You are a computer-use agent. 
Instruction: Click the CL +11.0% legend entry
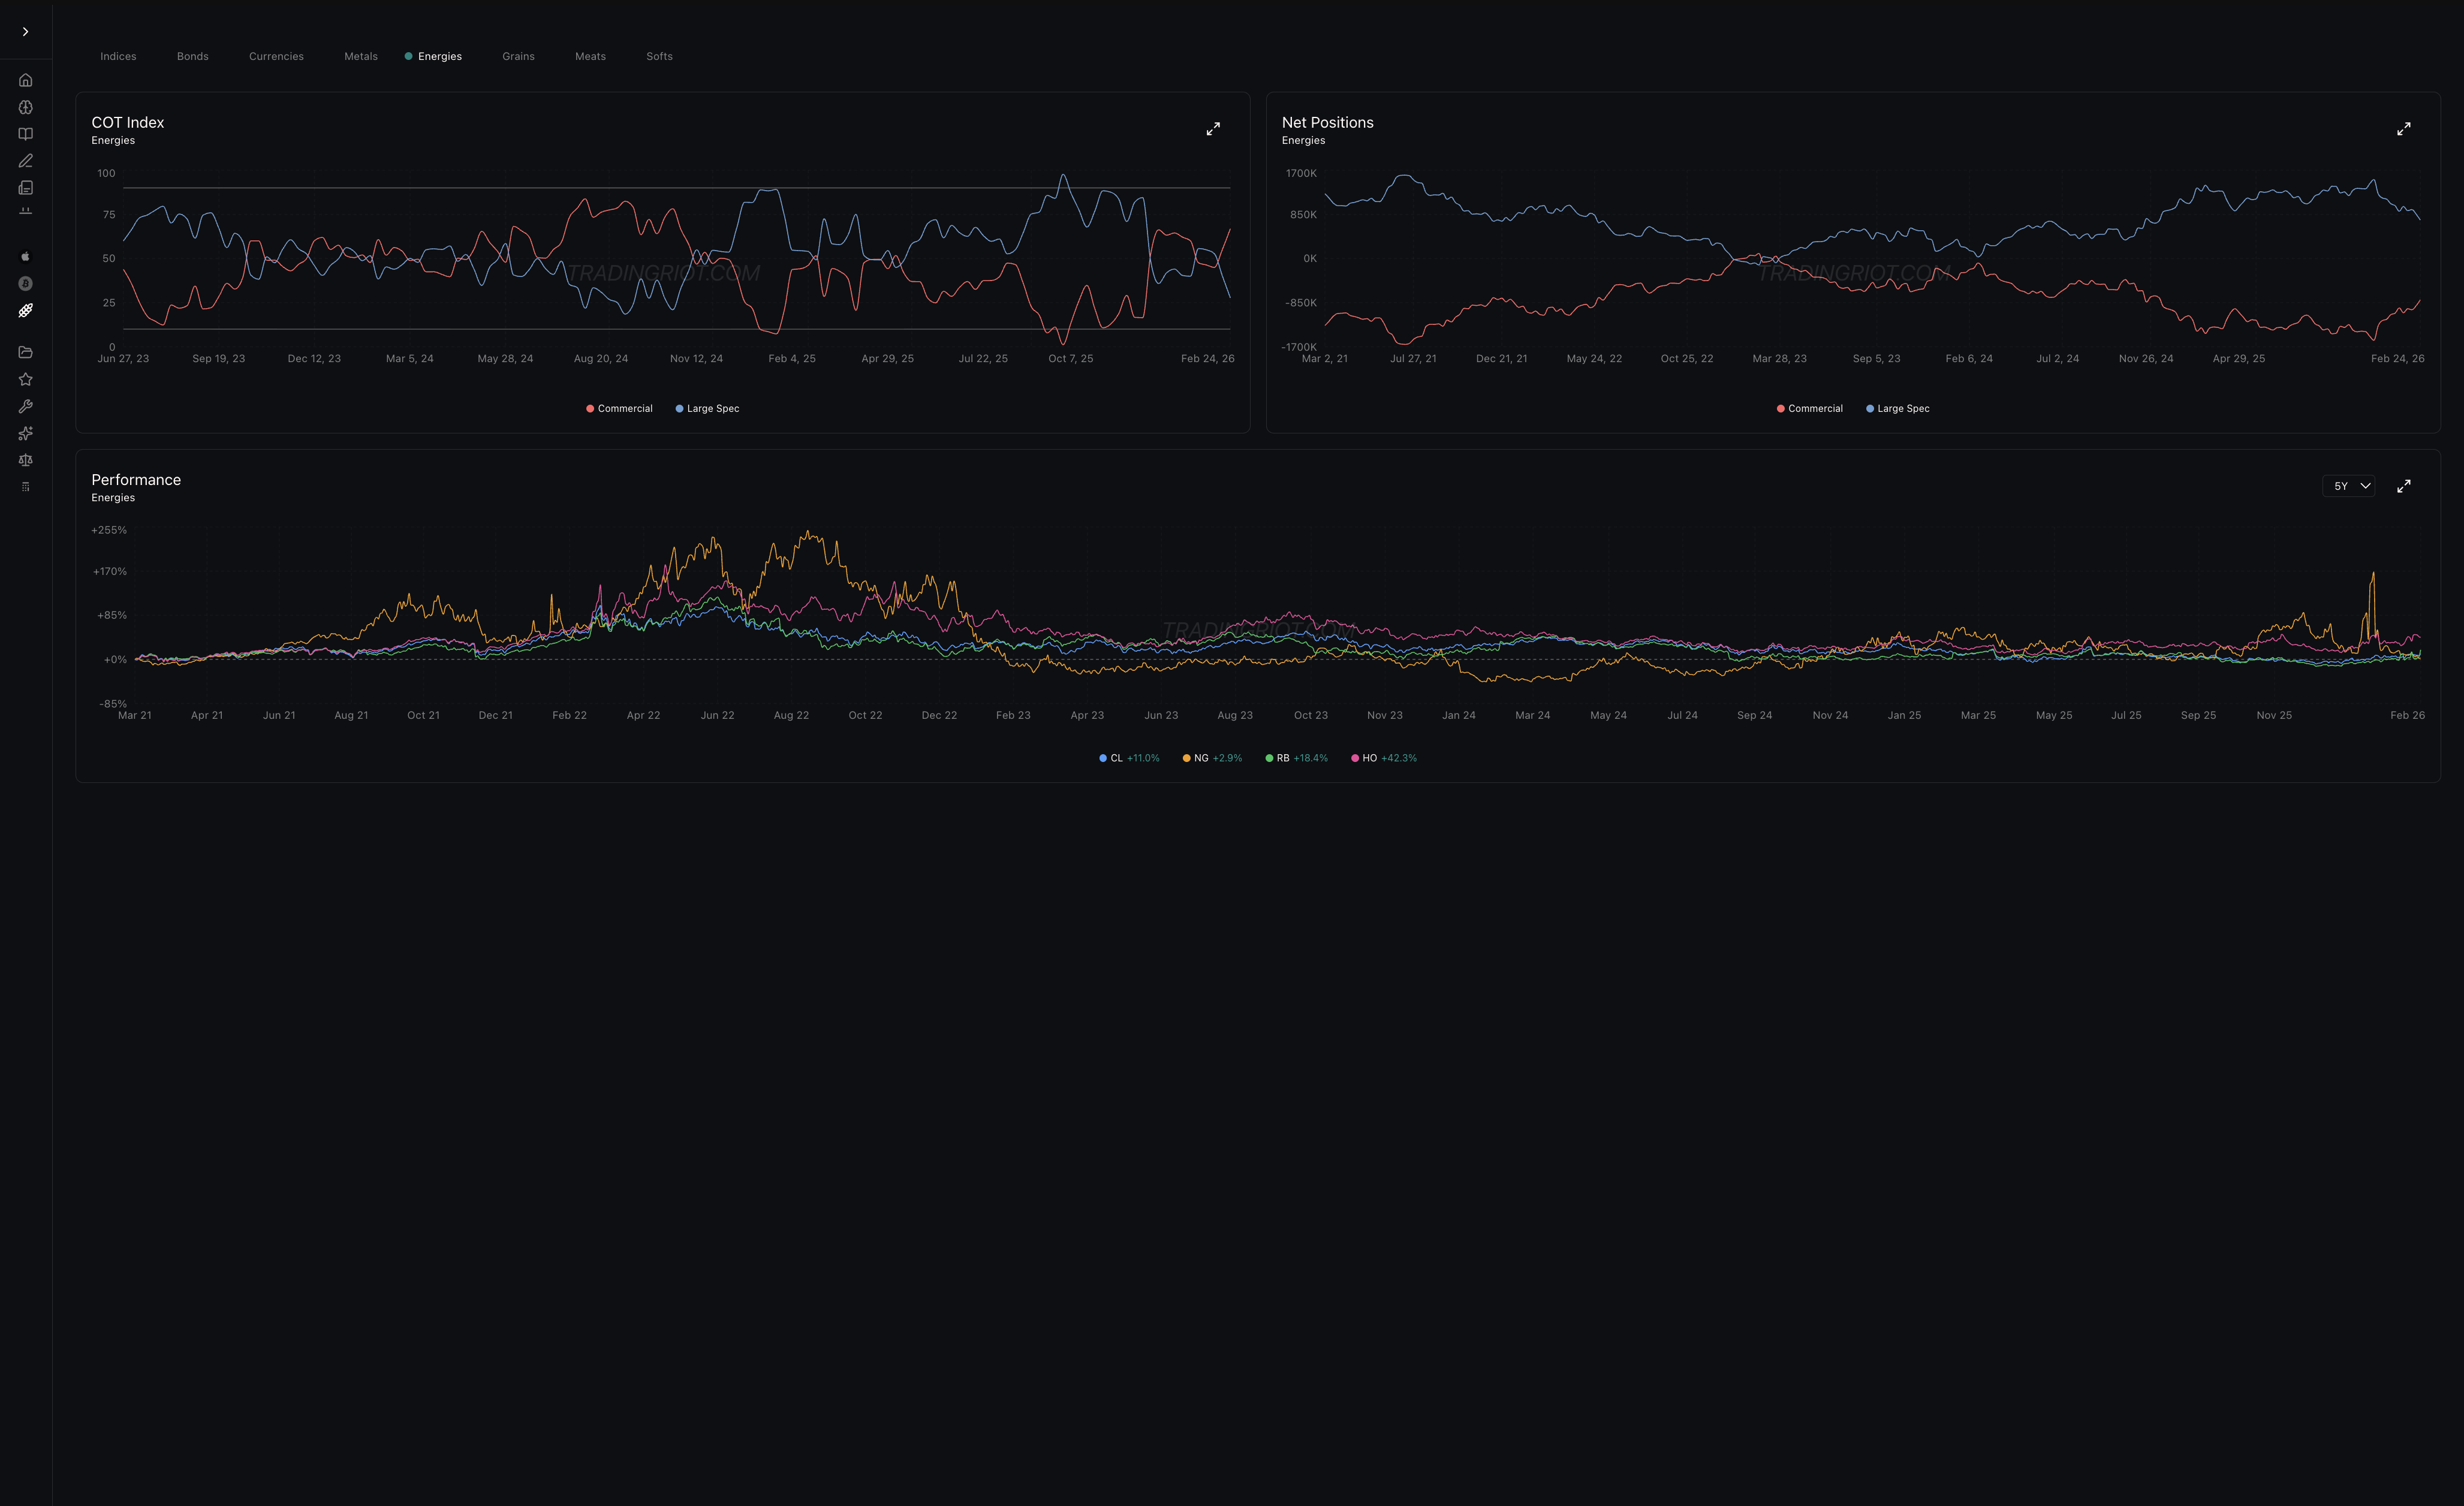1129,758
